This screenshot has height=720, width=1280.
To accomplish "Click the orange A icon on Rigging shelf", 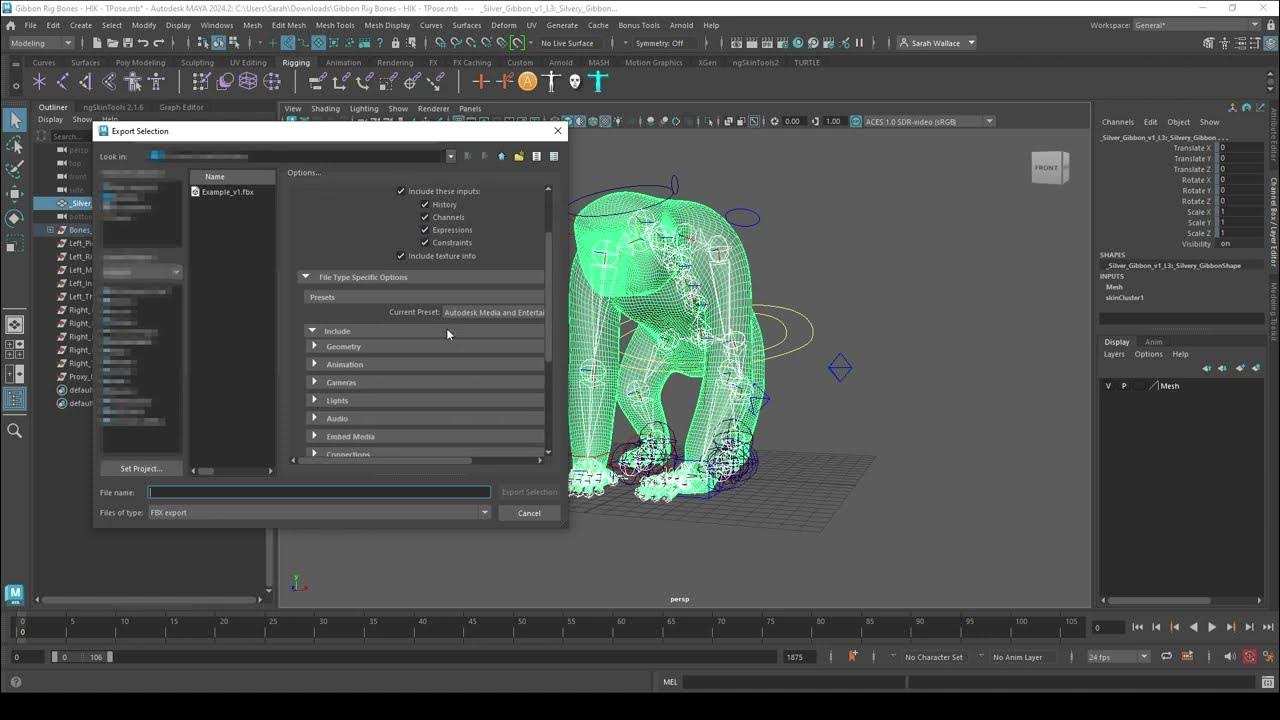I will [527, 82].
